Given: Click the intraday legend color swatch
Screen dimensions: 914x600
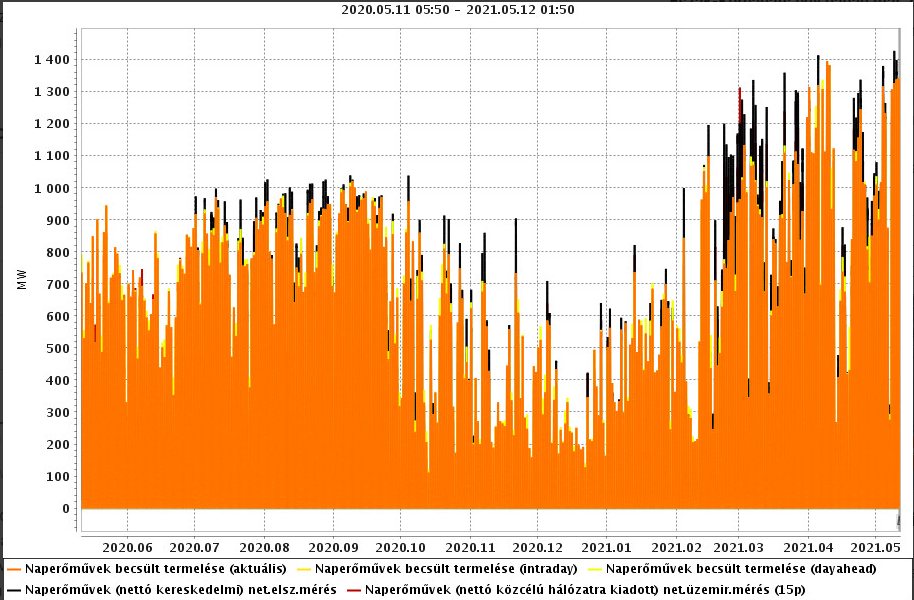Looking at the screenshot, I should click(304, 569).
